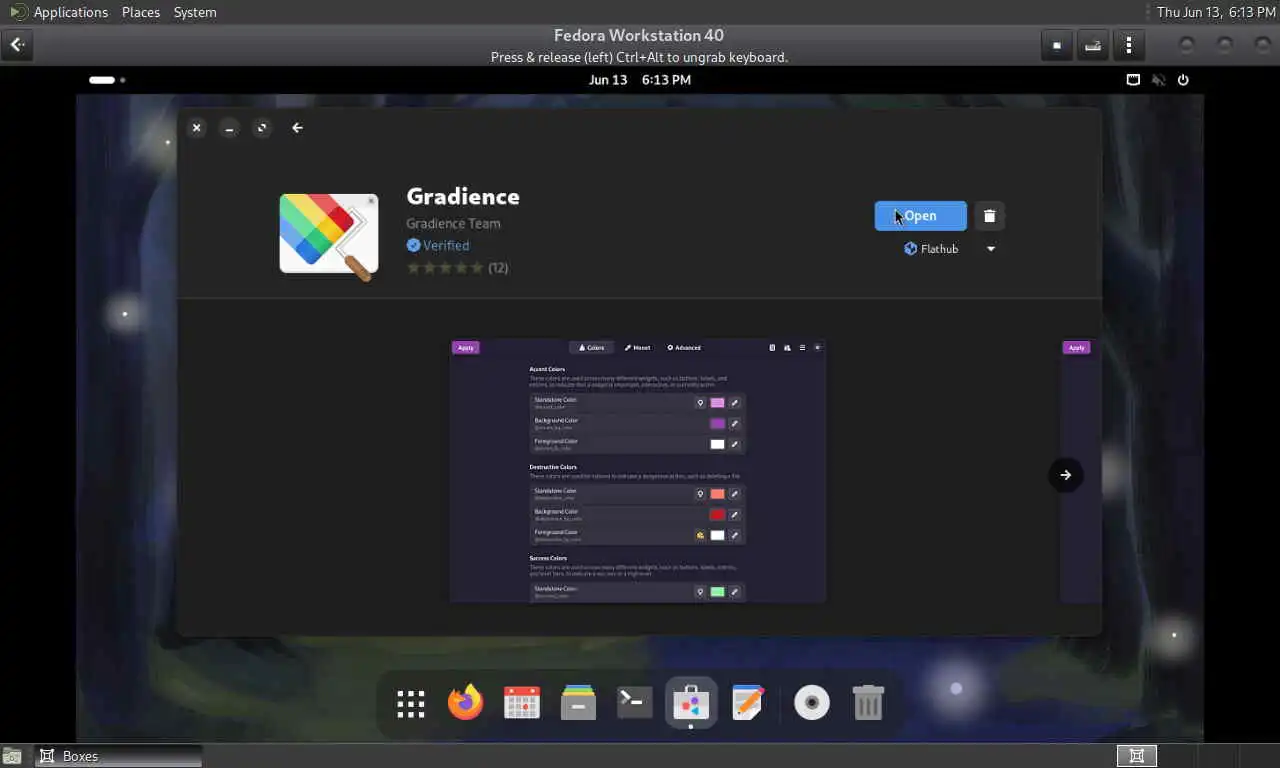Expand the Flathub source dropdown
This screenshot has width=1280, height=768.
[x=991, y=249]
